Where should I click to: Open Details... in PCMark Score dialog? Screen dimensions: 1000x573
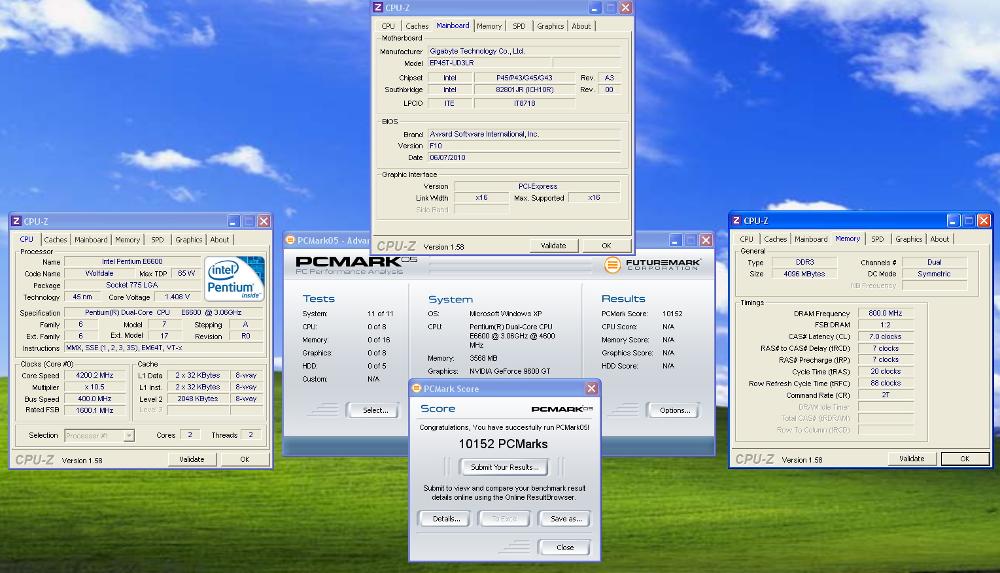point(446,519)
